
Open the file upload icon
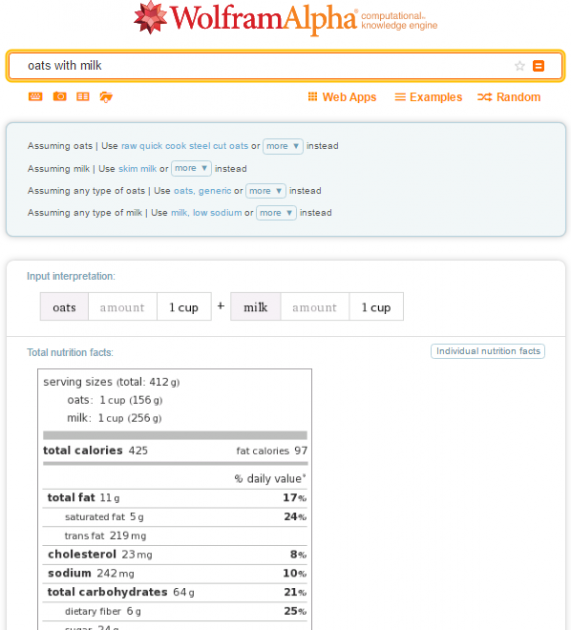(106, 97)
